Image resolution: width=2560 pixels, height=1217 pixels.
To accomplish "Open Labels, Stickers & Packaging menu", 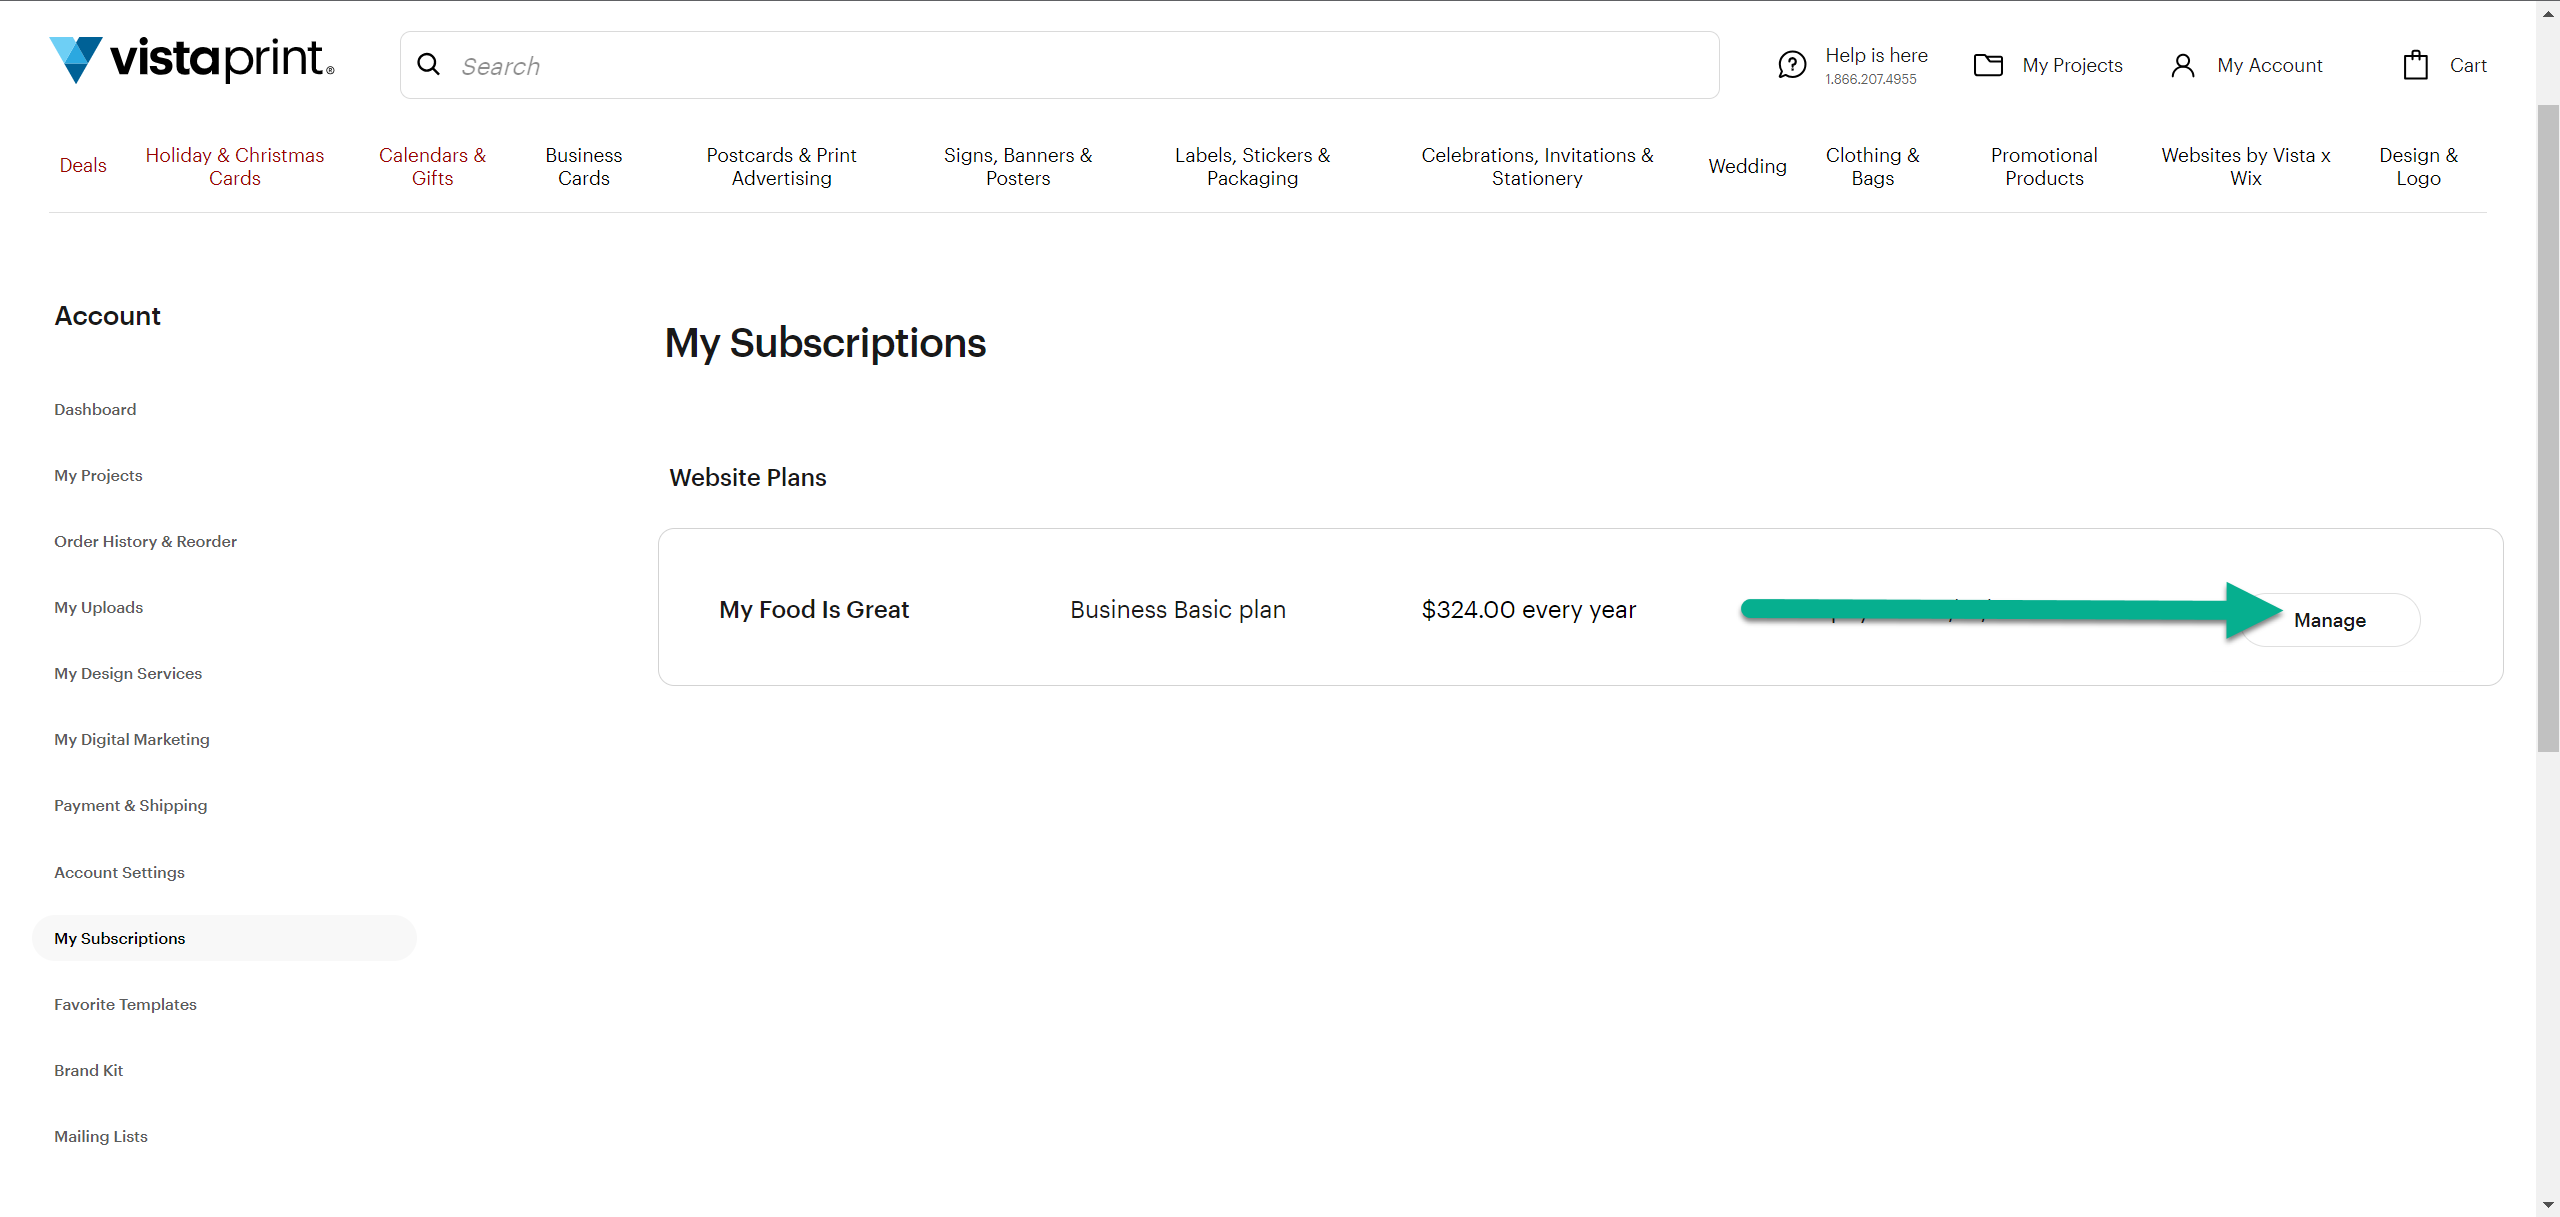I will click(1252, 166).
